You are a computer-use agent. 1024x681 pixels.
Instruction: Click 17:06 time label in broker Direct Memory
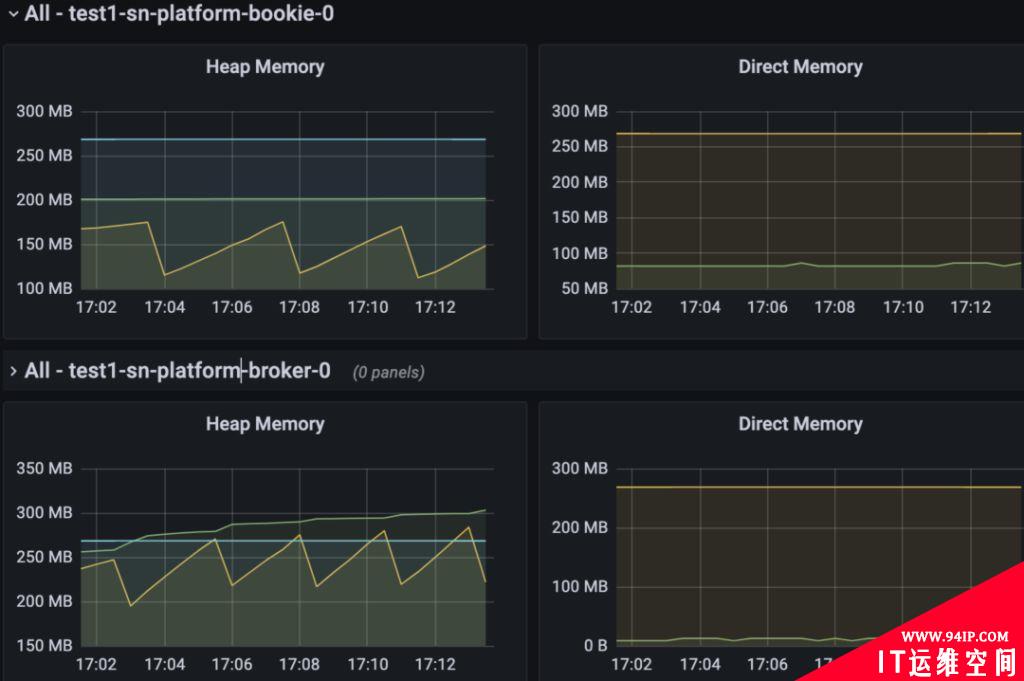(767, 664)
